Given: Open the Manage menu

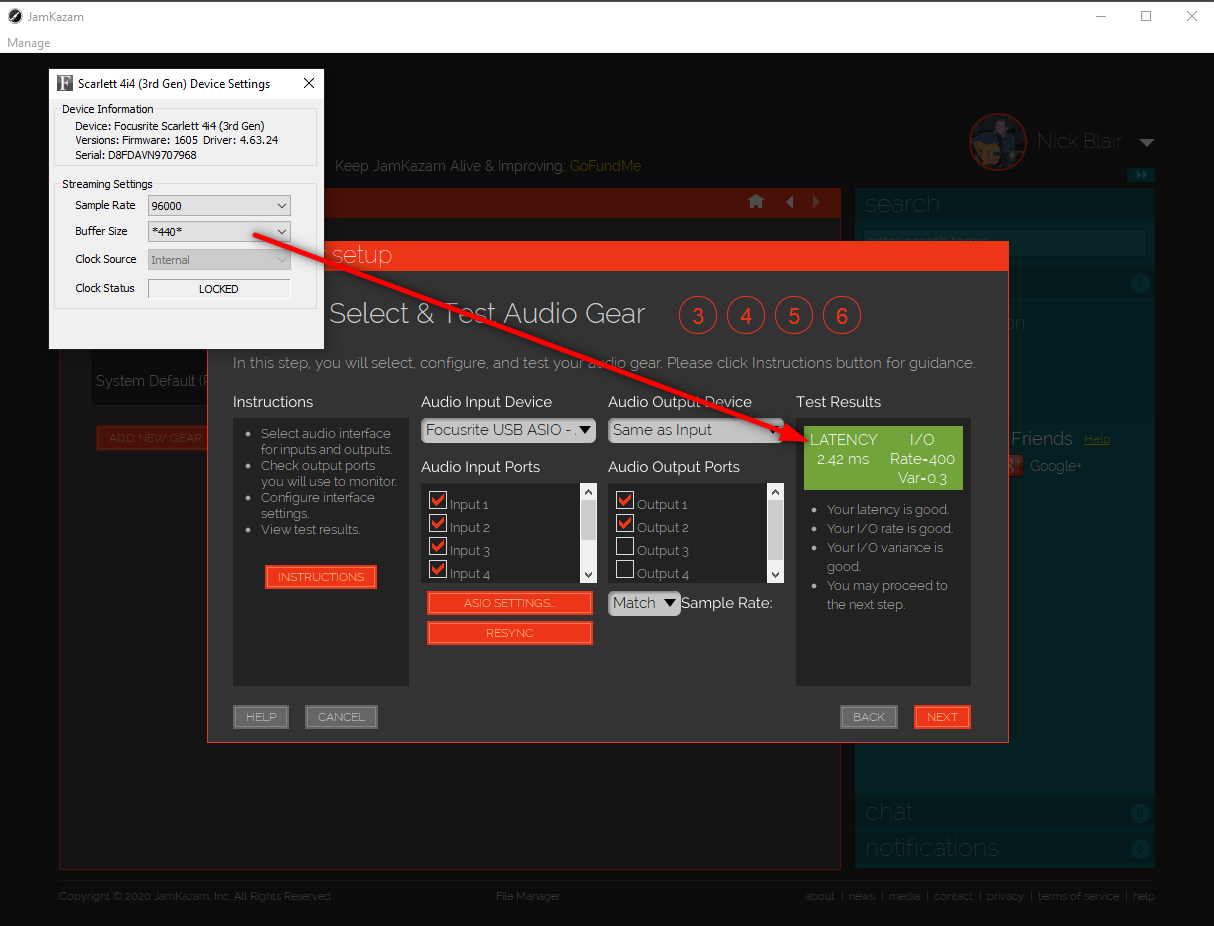Looking at the screenshot, I should pos(28,43).
